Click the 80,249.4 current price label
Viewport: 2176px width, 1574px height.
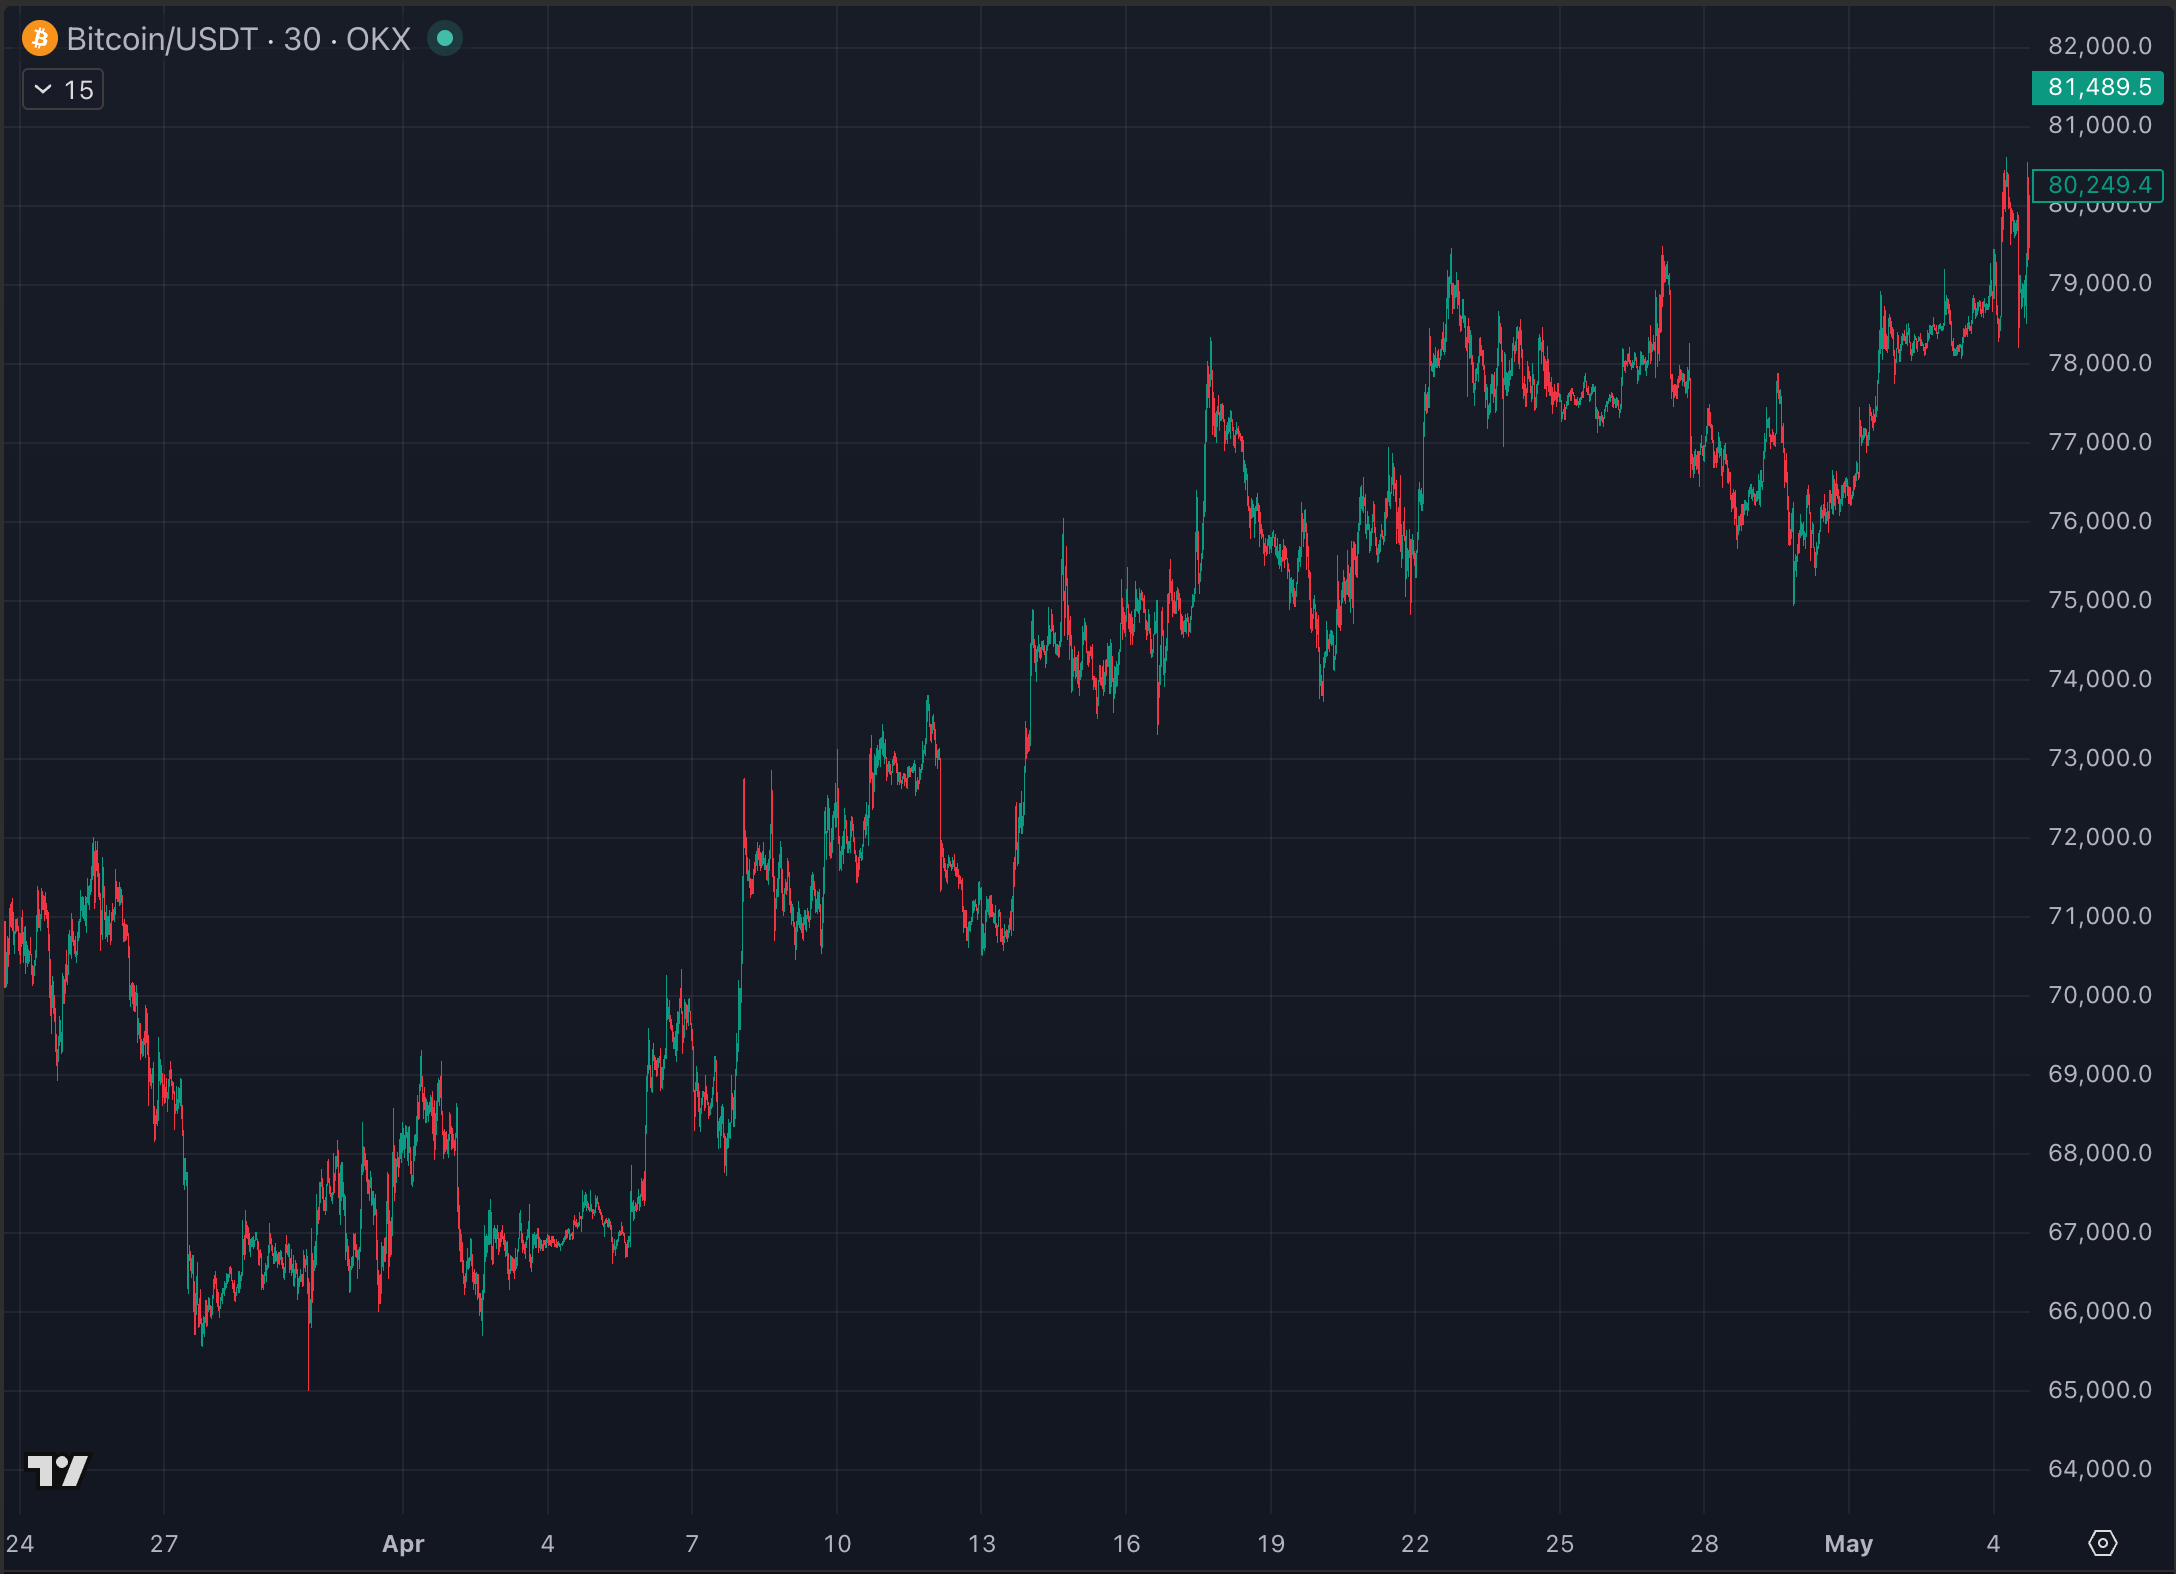(x=2098, y=185)
